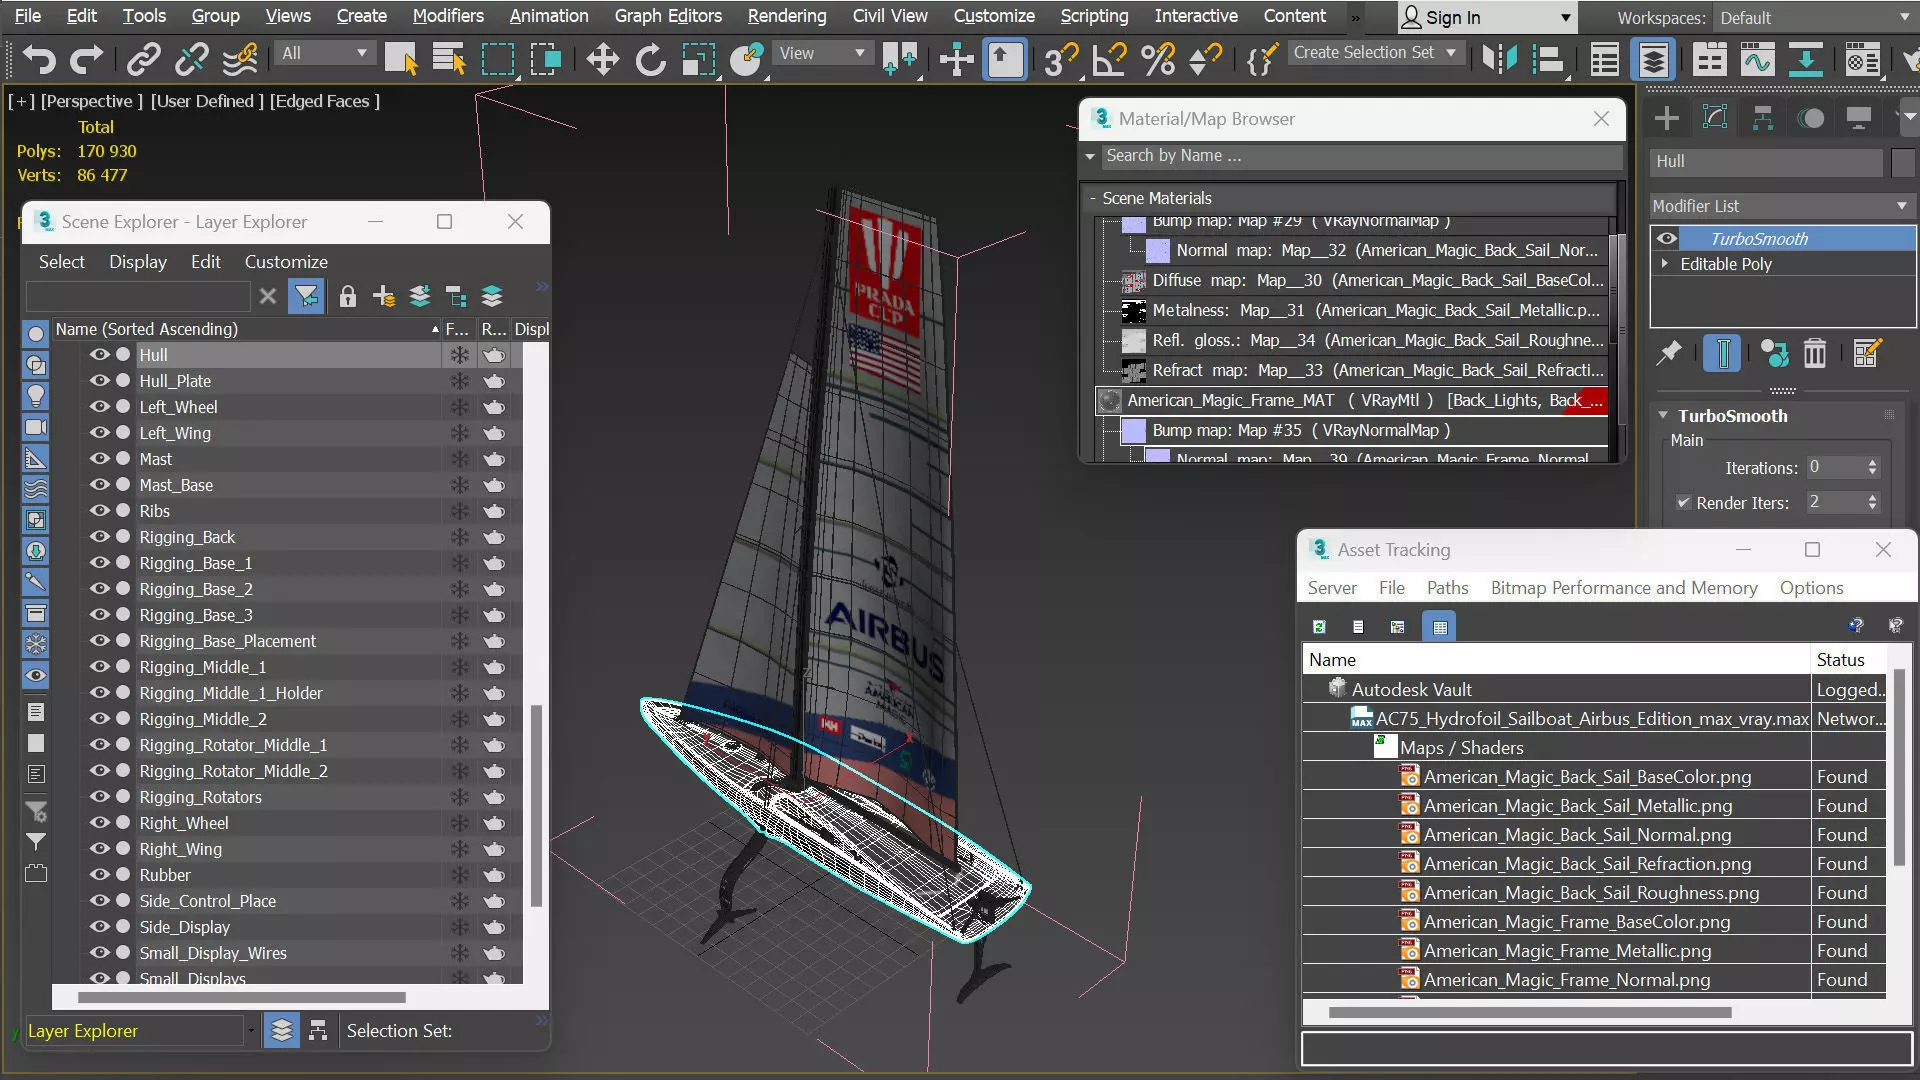This screenshot has width=1920, height=1080.
Task: Click Configure Modifier Sets icon
Action: [1867, 353]
